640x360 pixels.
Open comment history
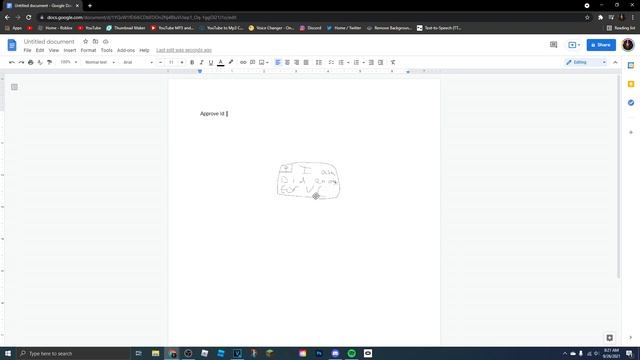553,45
